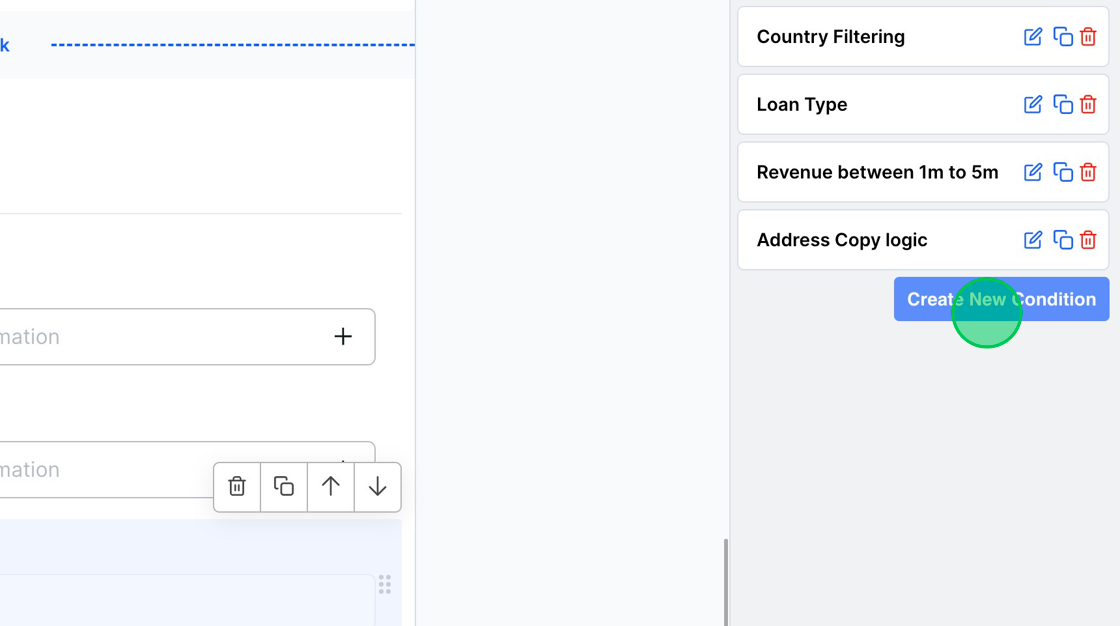
Task: Duplicate the Revenue between 1m to 5m condition
Action: tap(1062, 173)
